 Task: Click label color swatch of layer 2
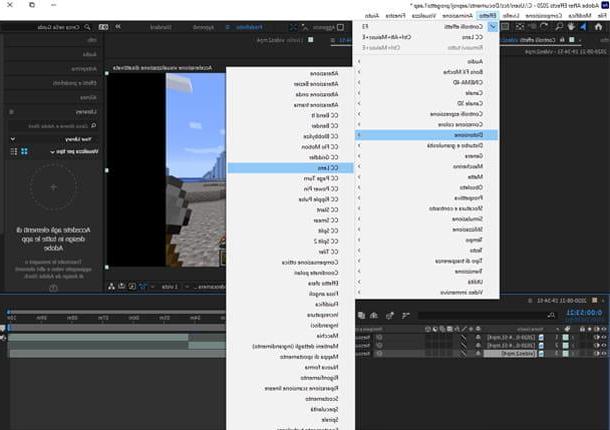point(565,345)
